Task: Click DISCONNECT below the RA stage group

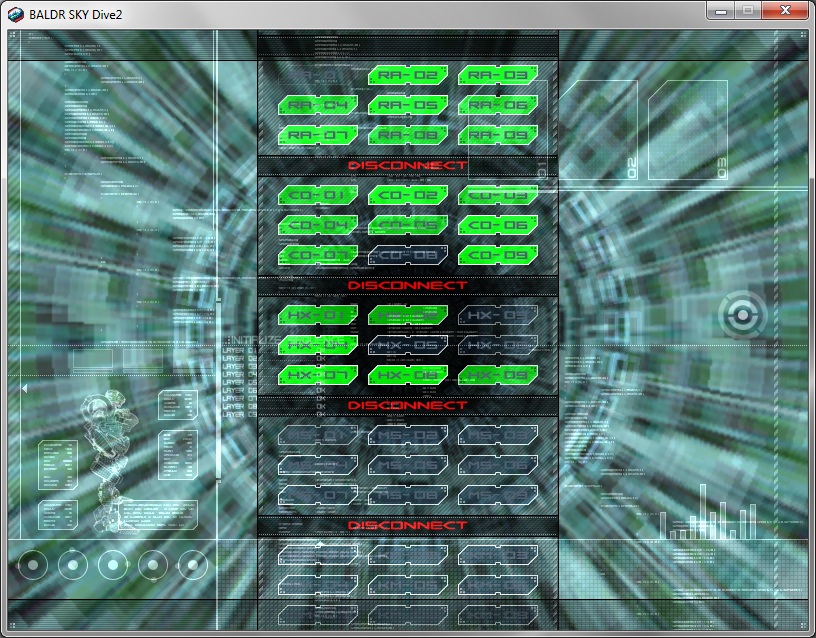Action: 408,165
